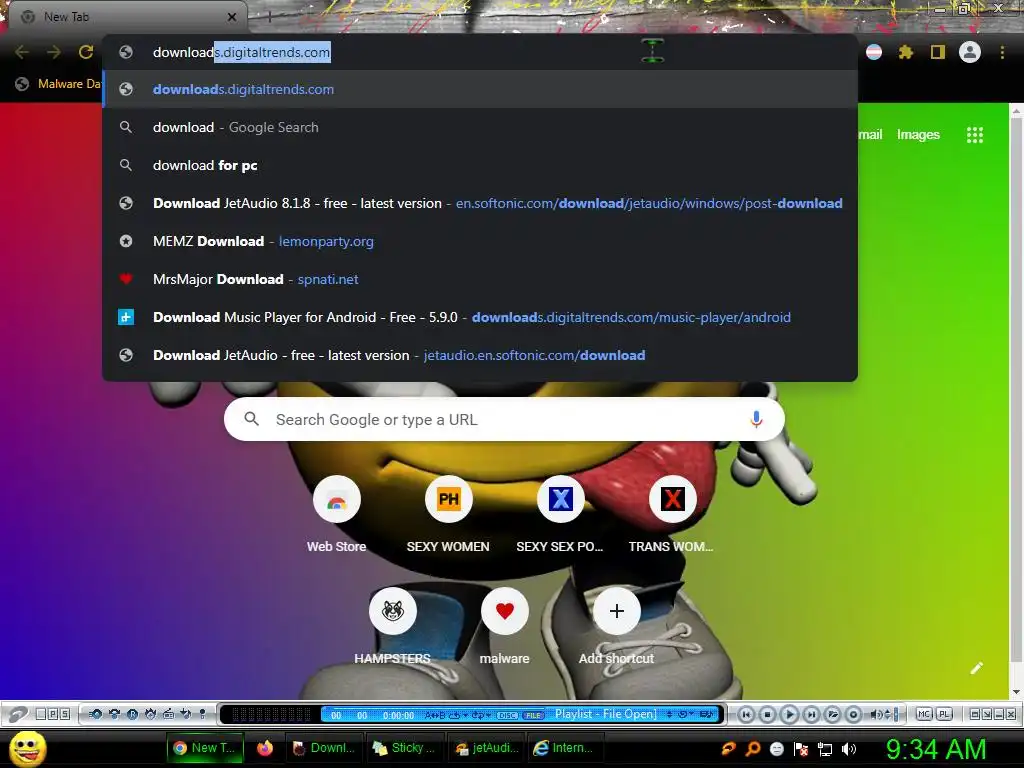Click the system tray volume icon
This screenshot has width=1024, height=768.
(x=849, y=749)
